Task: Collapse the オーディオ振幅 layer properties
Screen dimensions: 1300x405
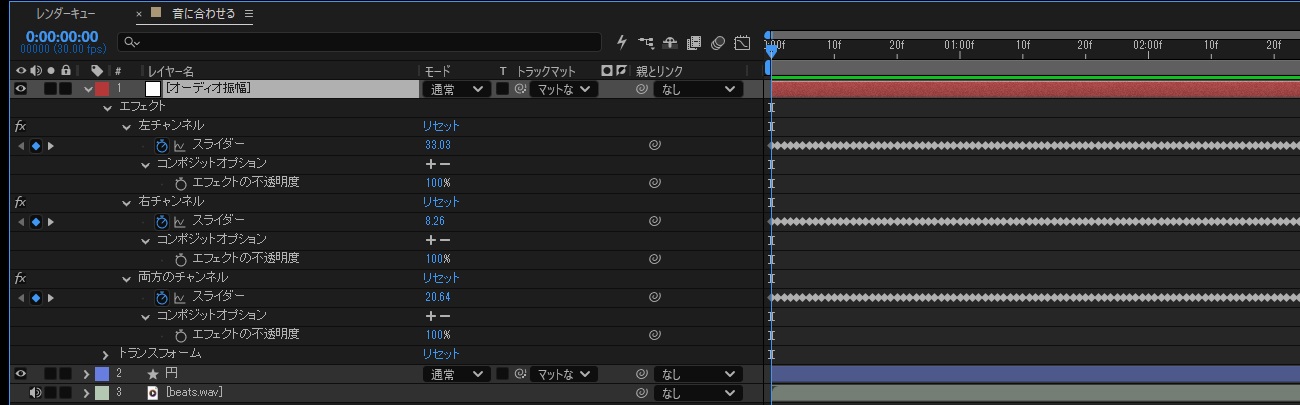Action: pyautogui.click(x=88, y=88)
